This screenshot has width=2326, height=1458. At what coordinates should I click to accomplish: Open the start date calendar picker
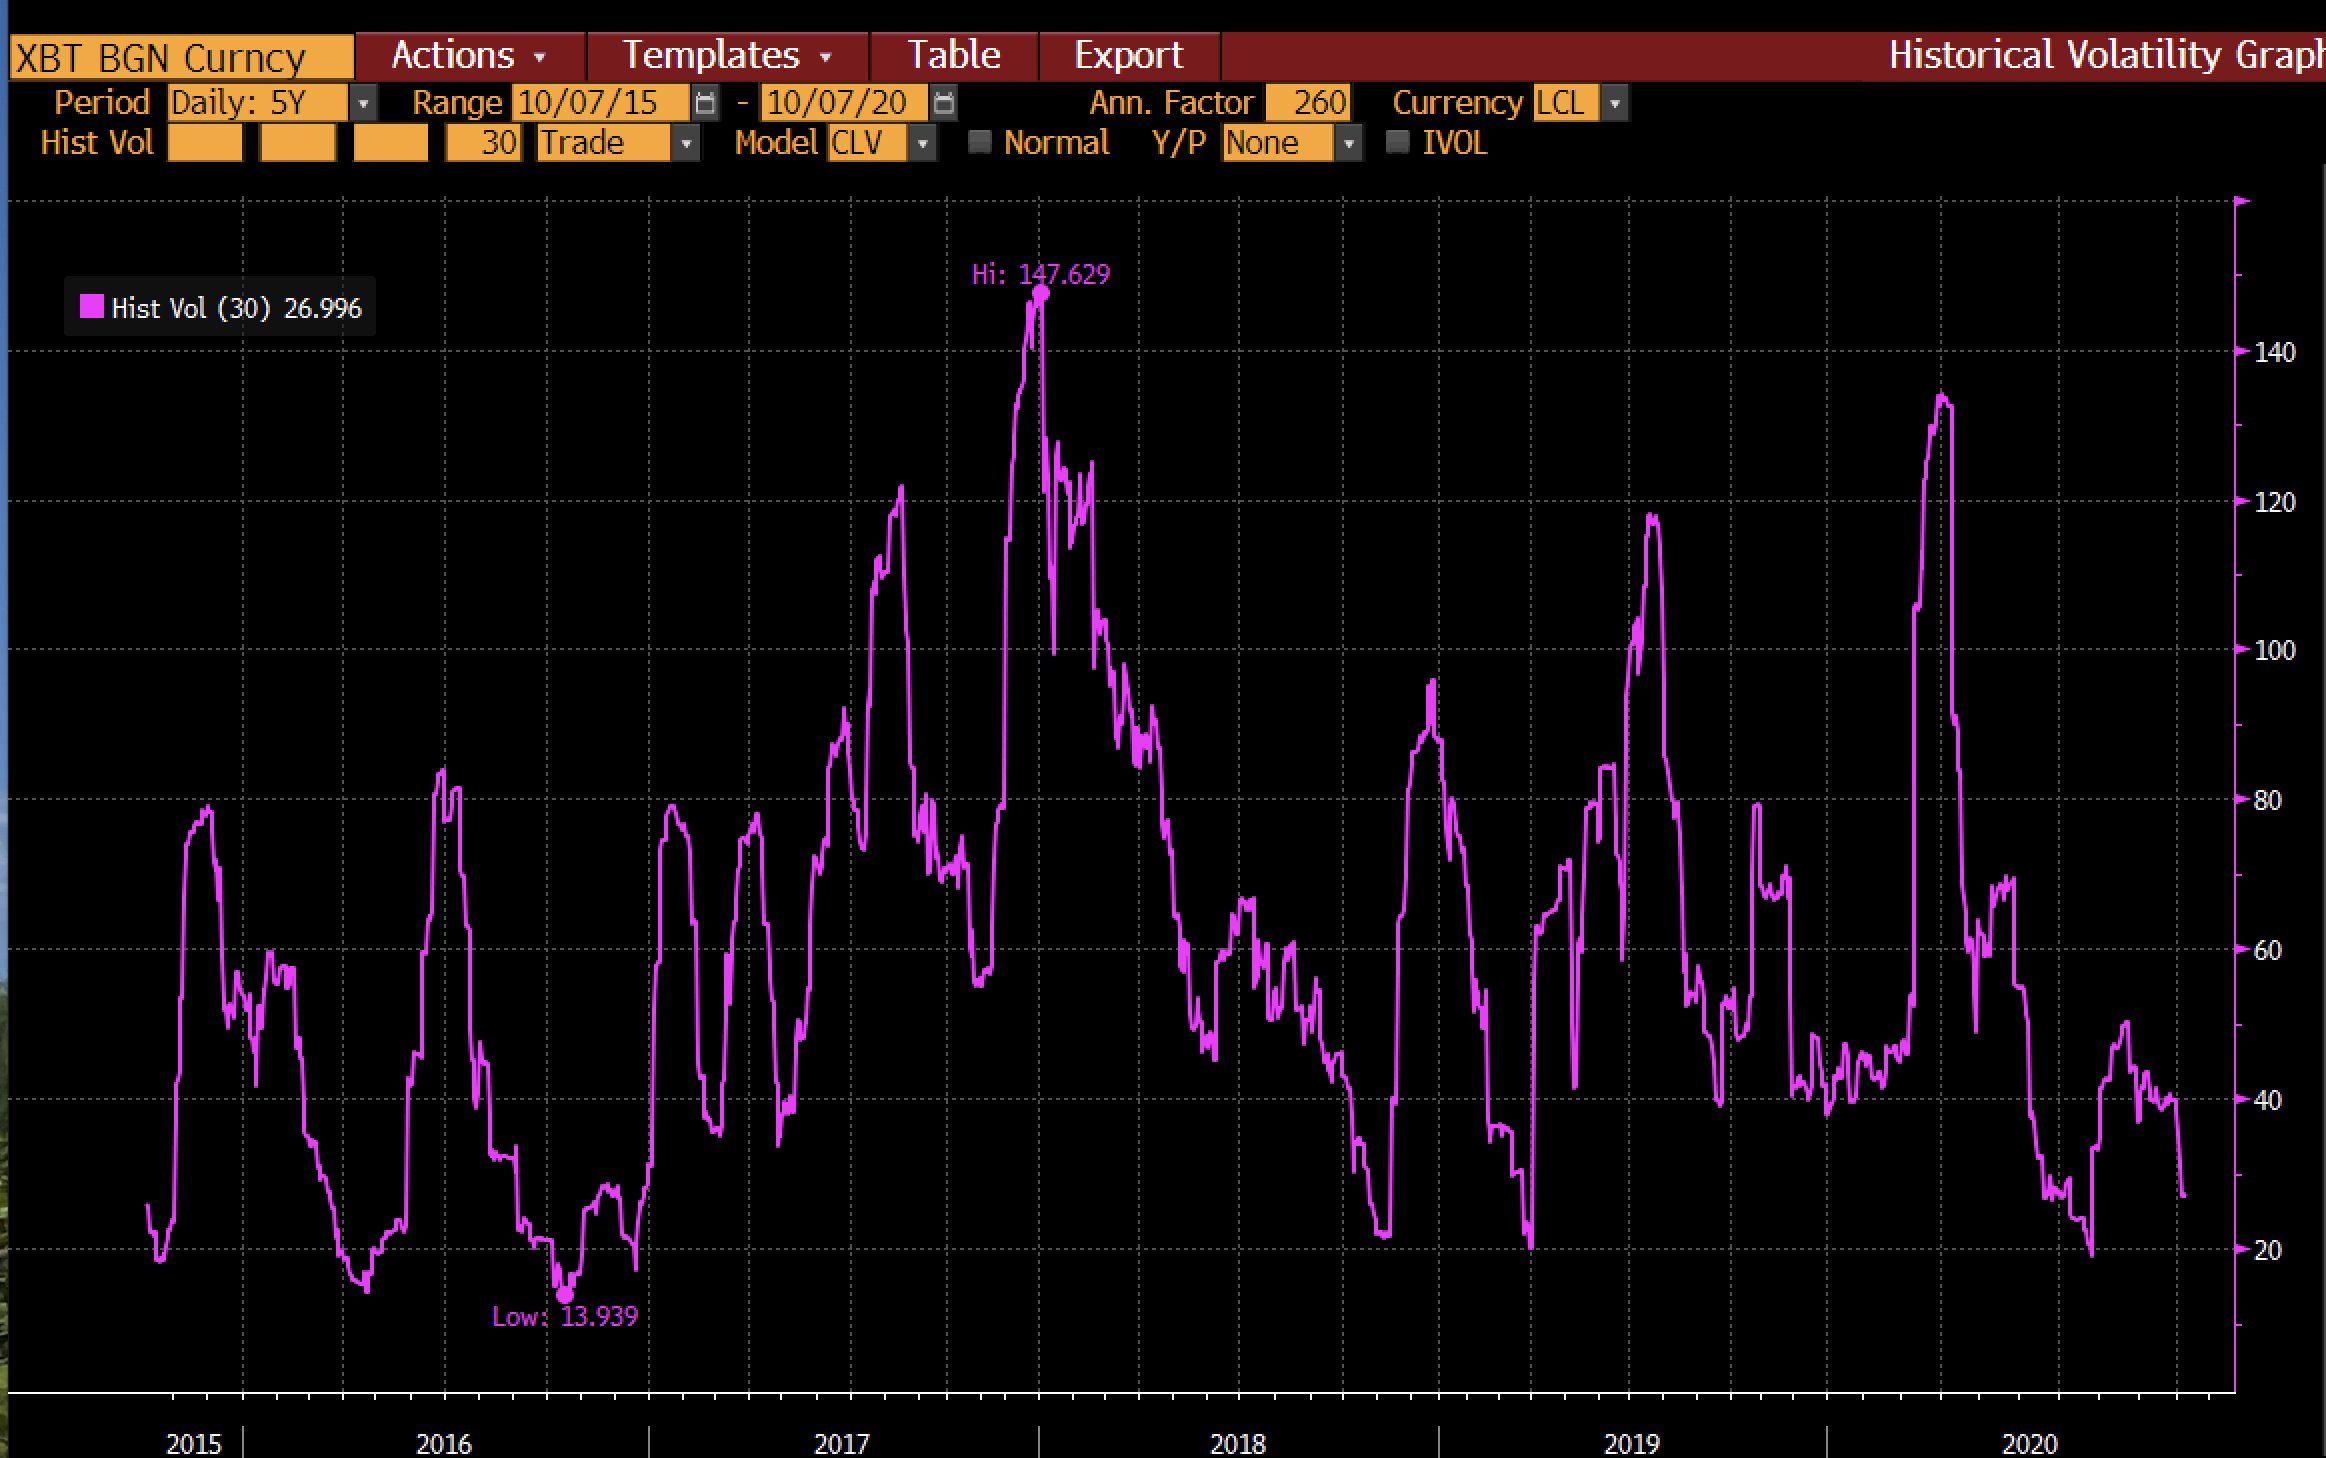[704, 102]
